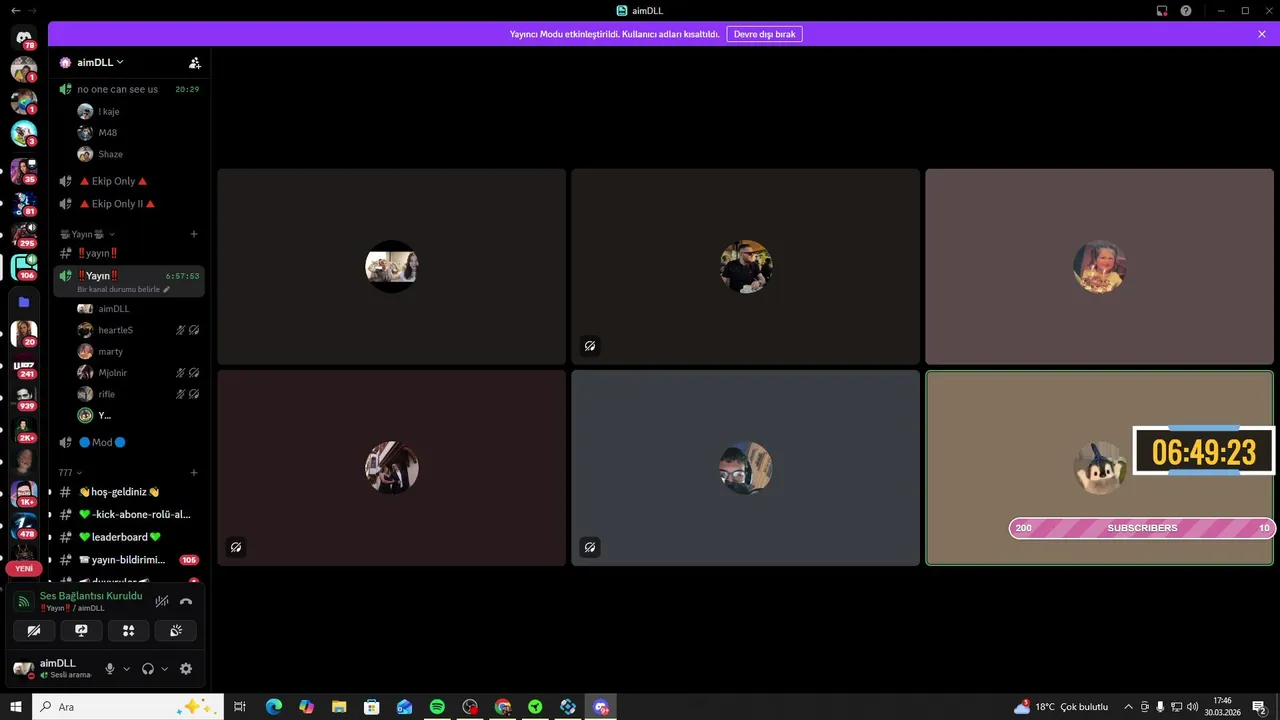Add a channel to the Yayın category
The width and height of the screenshot is (1280, 720).
(194, 234)
